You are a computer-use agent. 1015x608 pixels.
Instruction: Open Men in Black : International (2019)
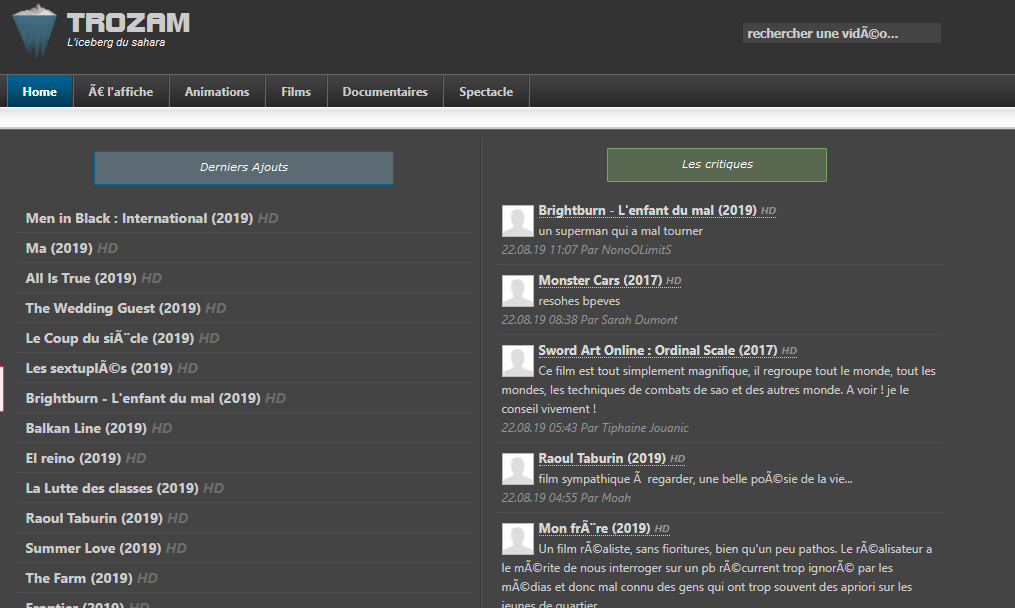point(139,218)
